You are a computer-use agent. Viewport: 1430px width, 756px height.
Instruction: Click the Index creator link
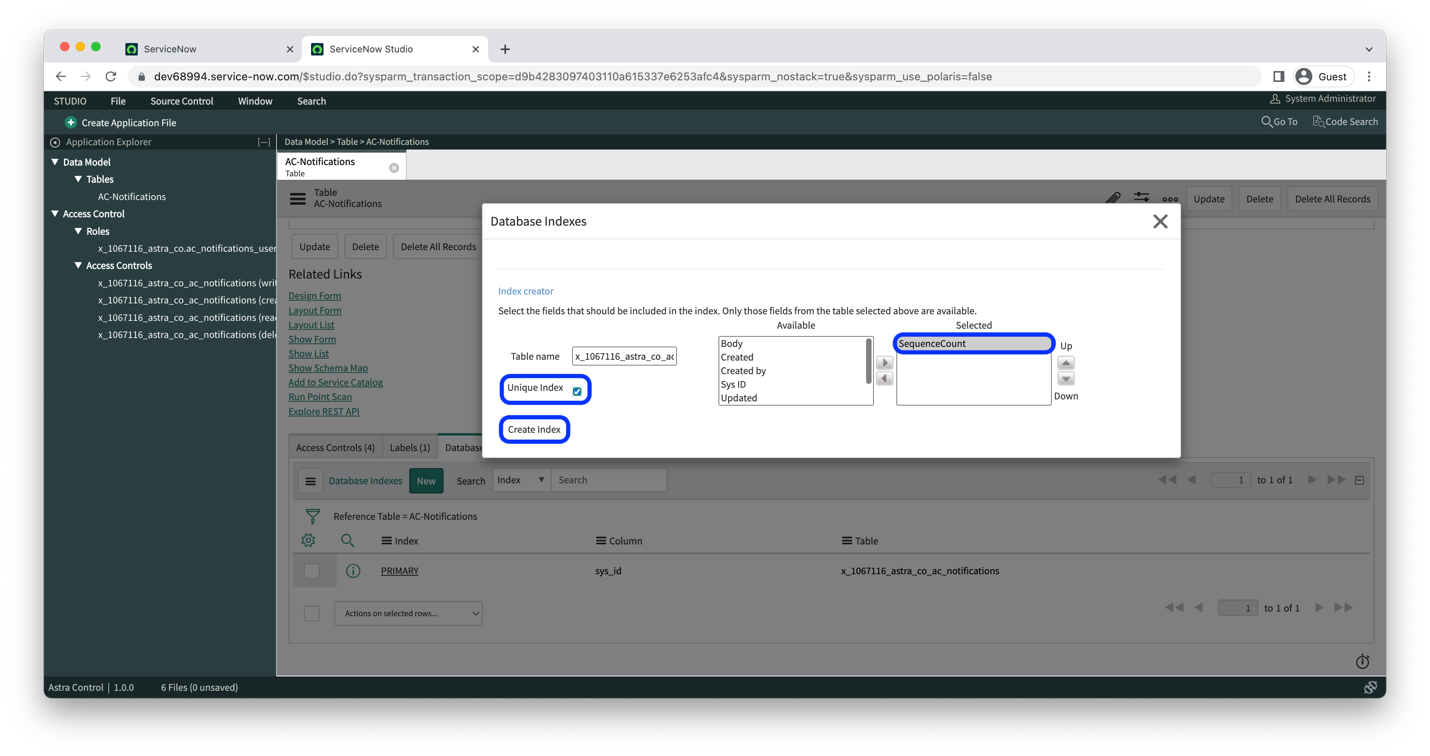pyautogui.click(x=525, y=291)
